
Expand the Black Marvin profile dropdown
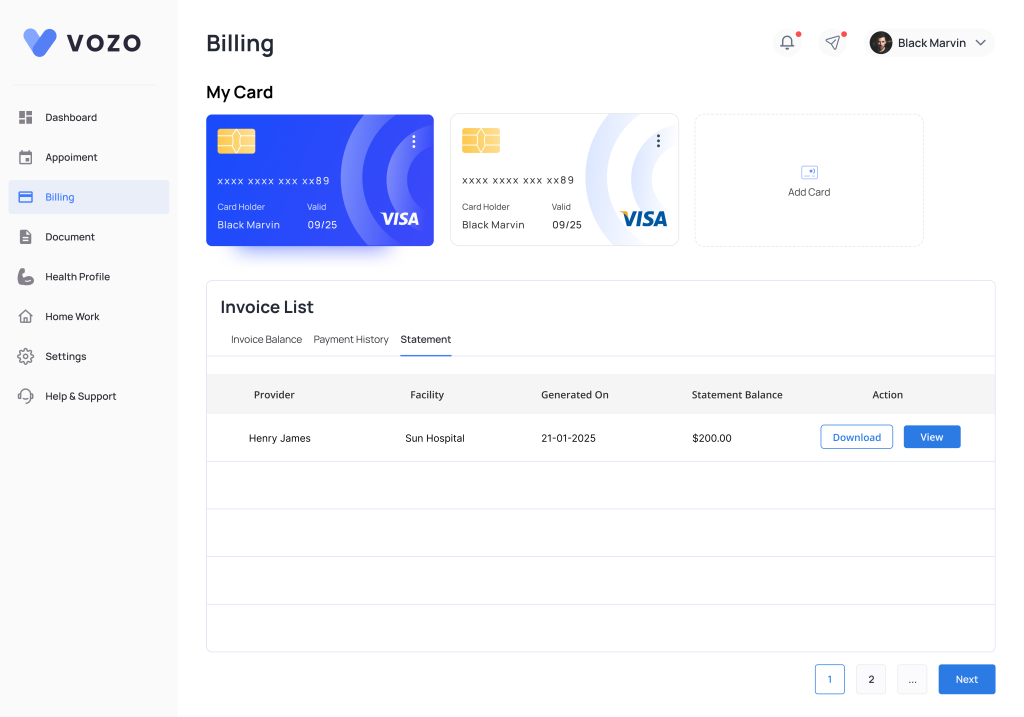click(x=980, y=43)
